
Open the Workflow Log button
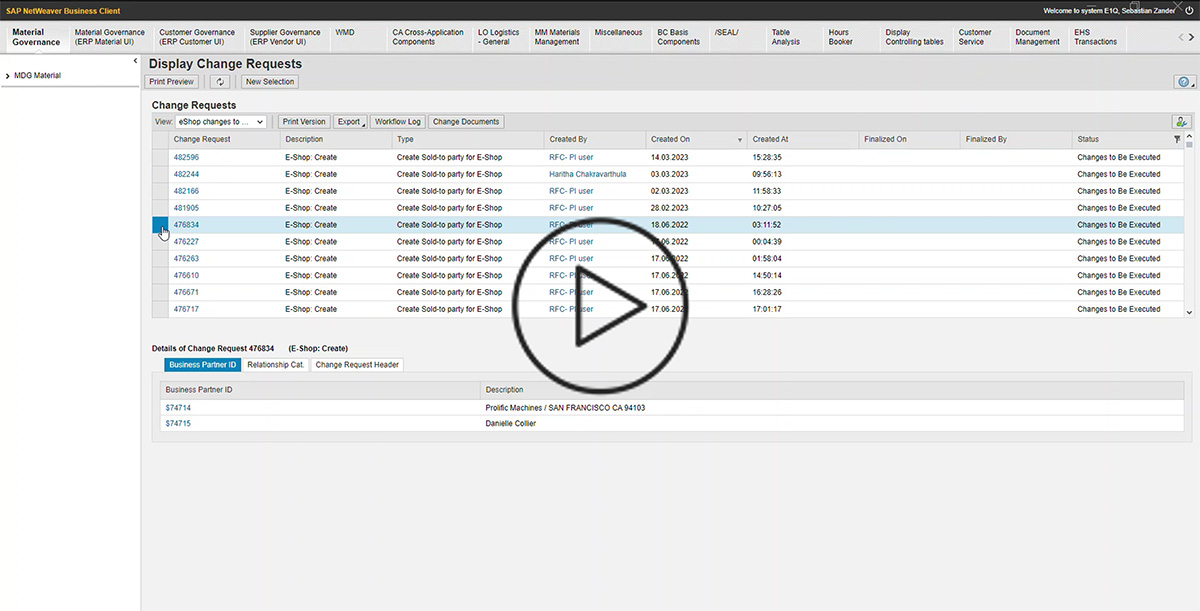tap(398, 122)
